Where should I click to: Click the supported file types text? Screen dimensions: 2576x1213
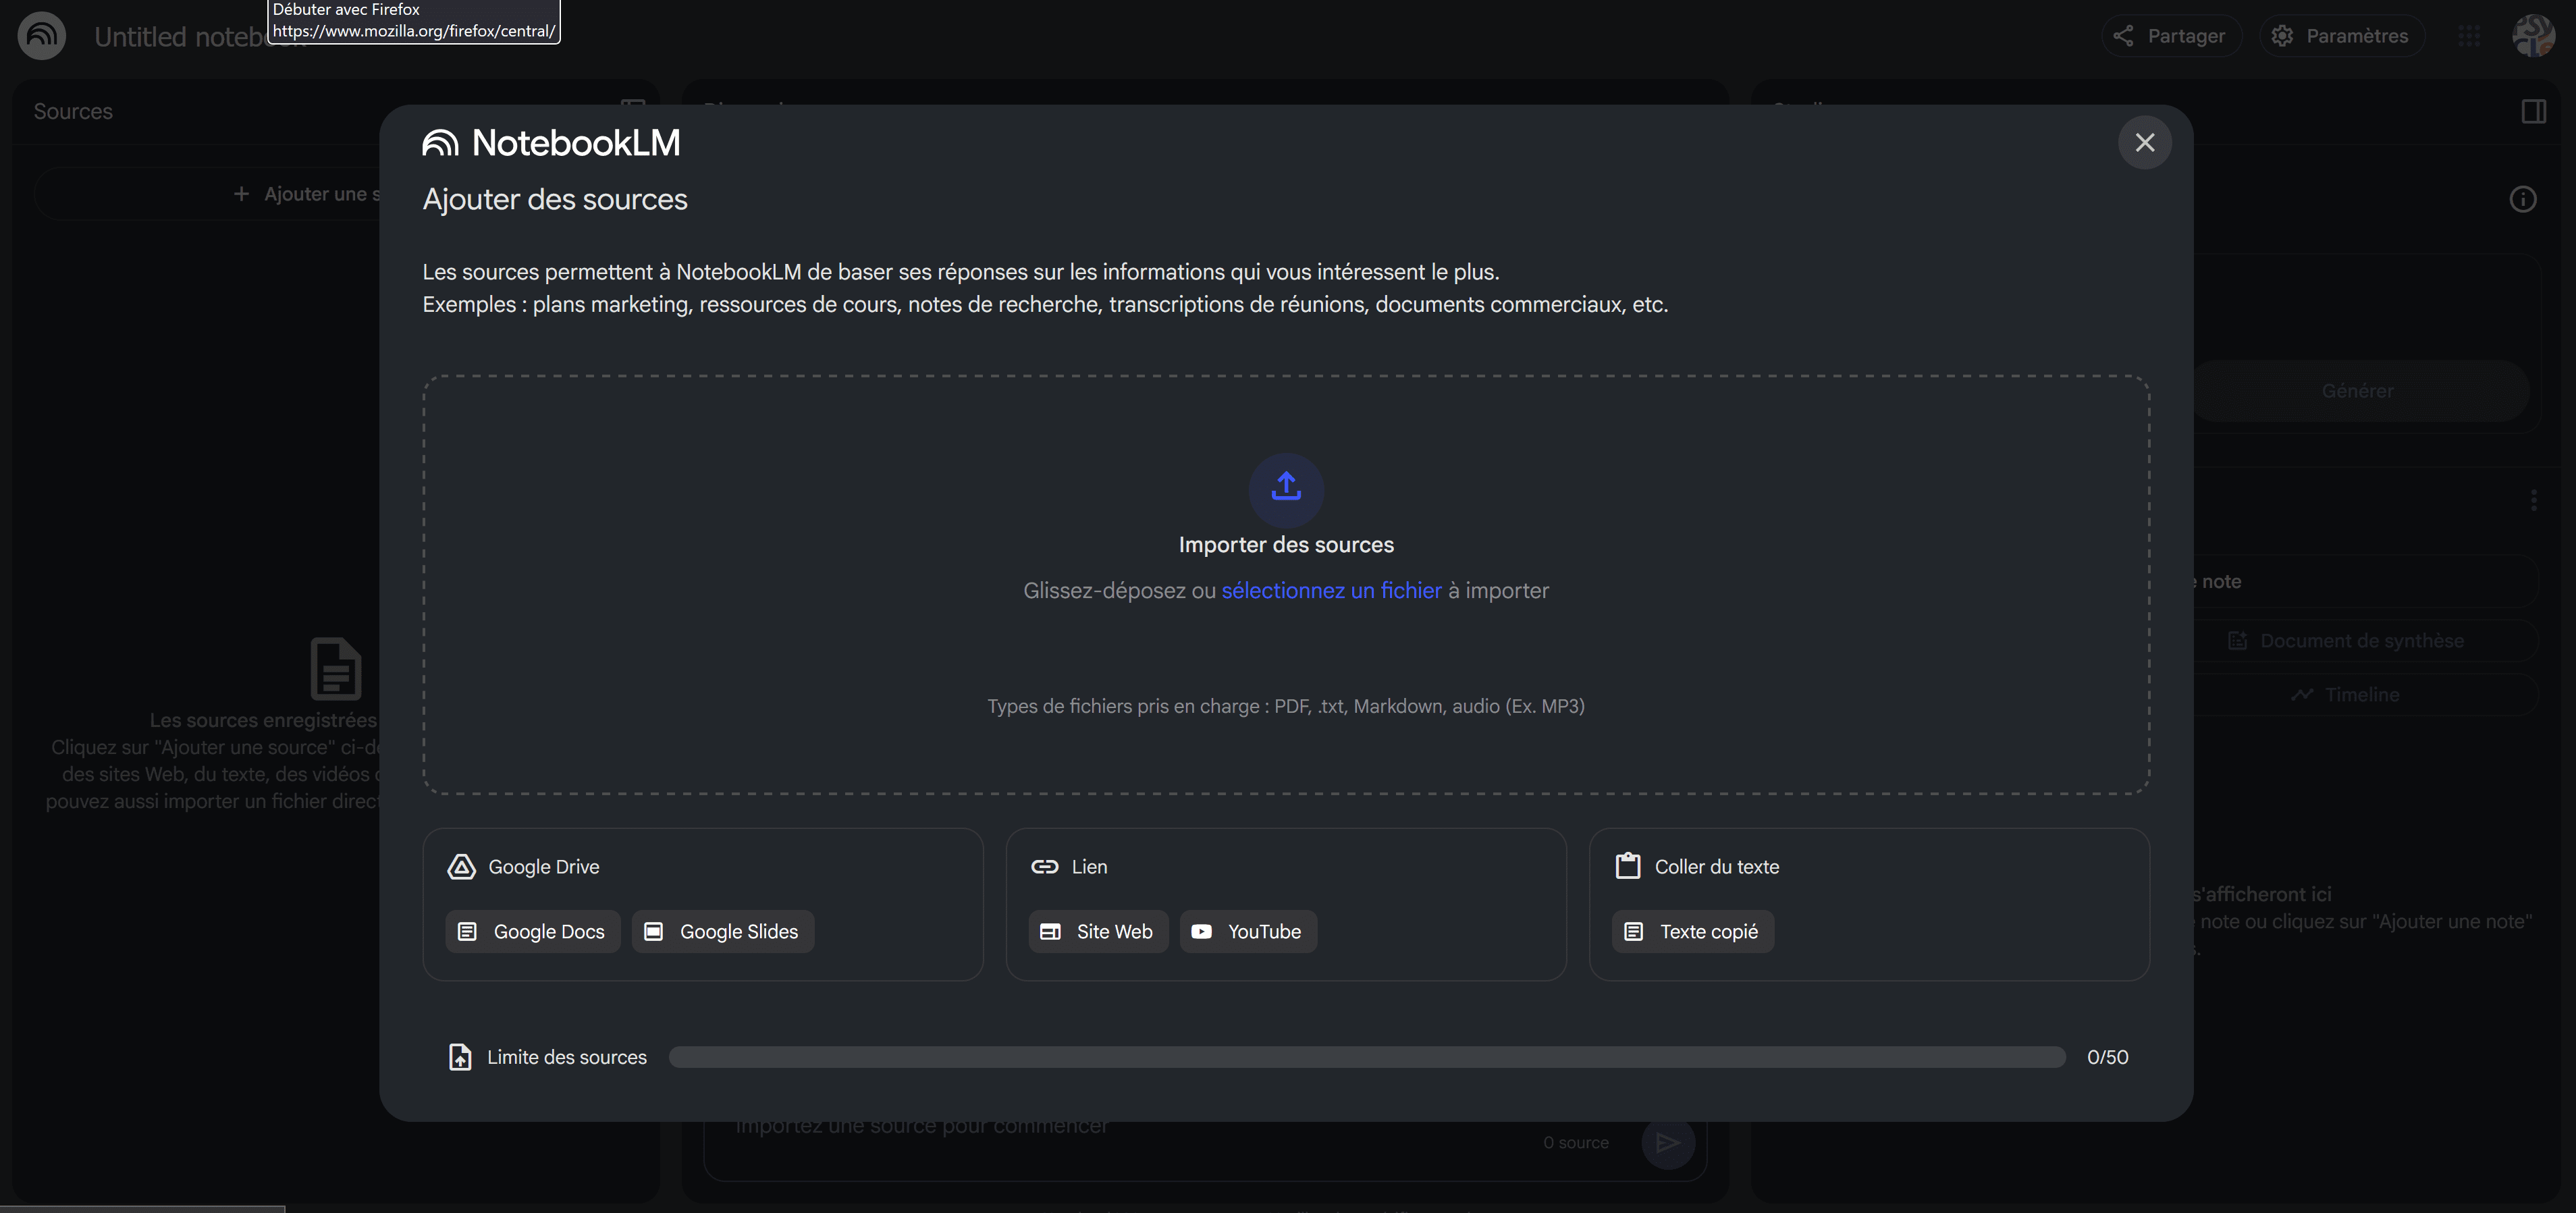(1286, 706)
